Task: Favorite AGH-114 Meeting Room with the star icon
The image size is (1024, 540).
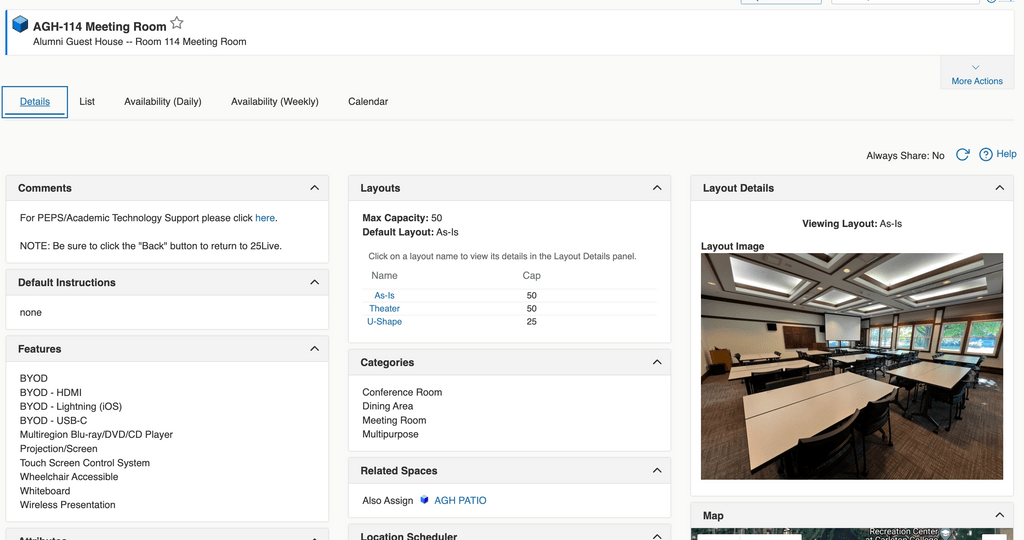Action: click(176, 24)
